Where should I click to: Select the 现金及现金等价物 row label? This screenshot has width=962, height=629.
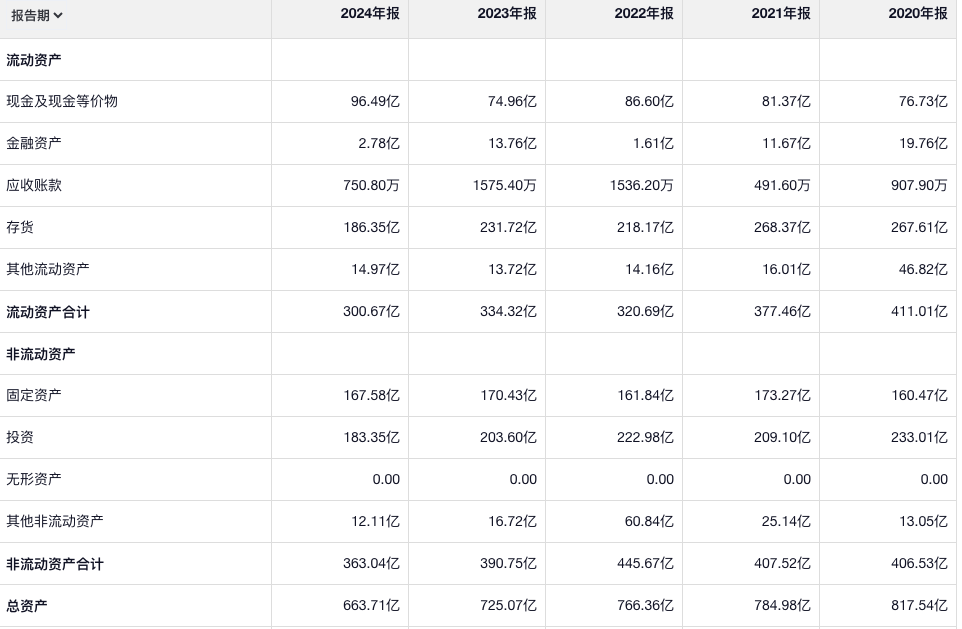click(x=62, y=102)
